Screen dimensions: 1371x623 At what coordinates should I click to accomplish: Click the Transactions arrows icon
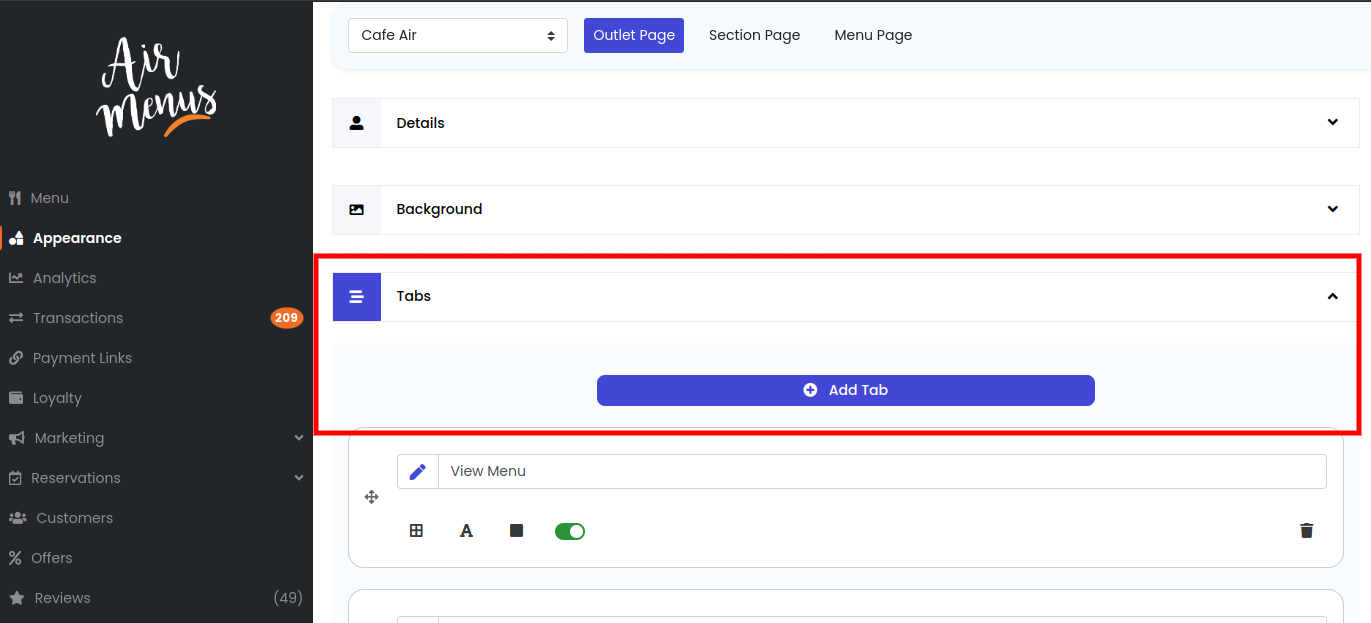(x=16, y=318)
